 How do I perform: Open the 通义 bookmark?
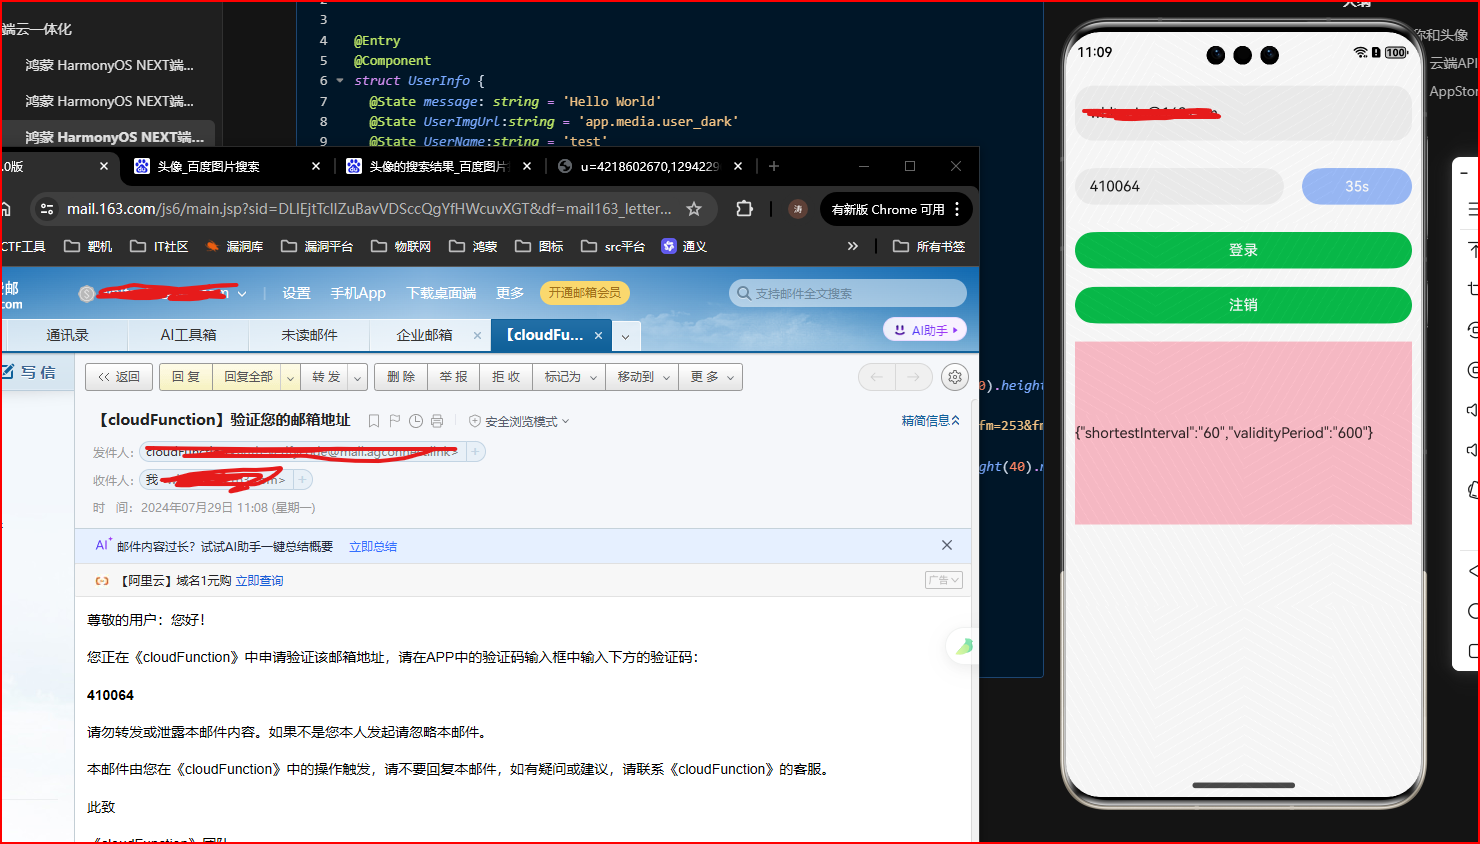pos(684,246)
